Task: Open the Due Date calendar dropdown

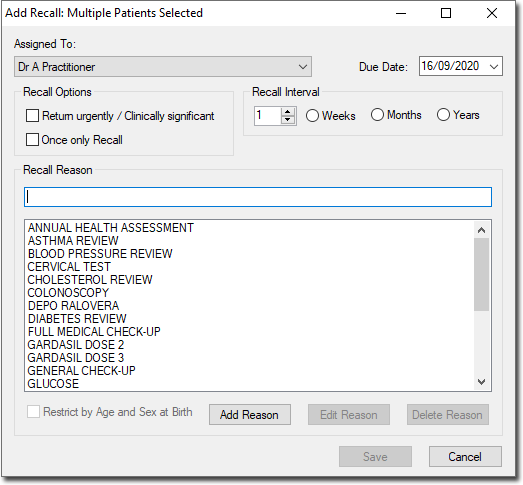Action: point(494,66)
